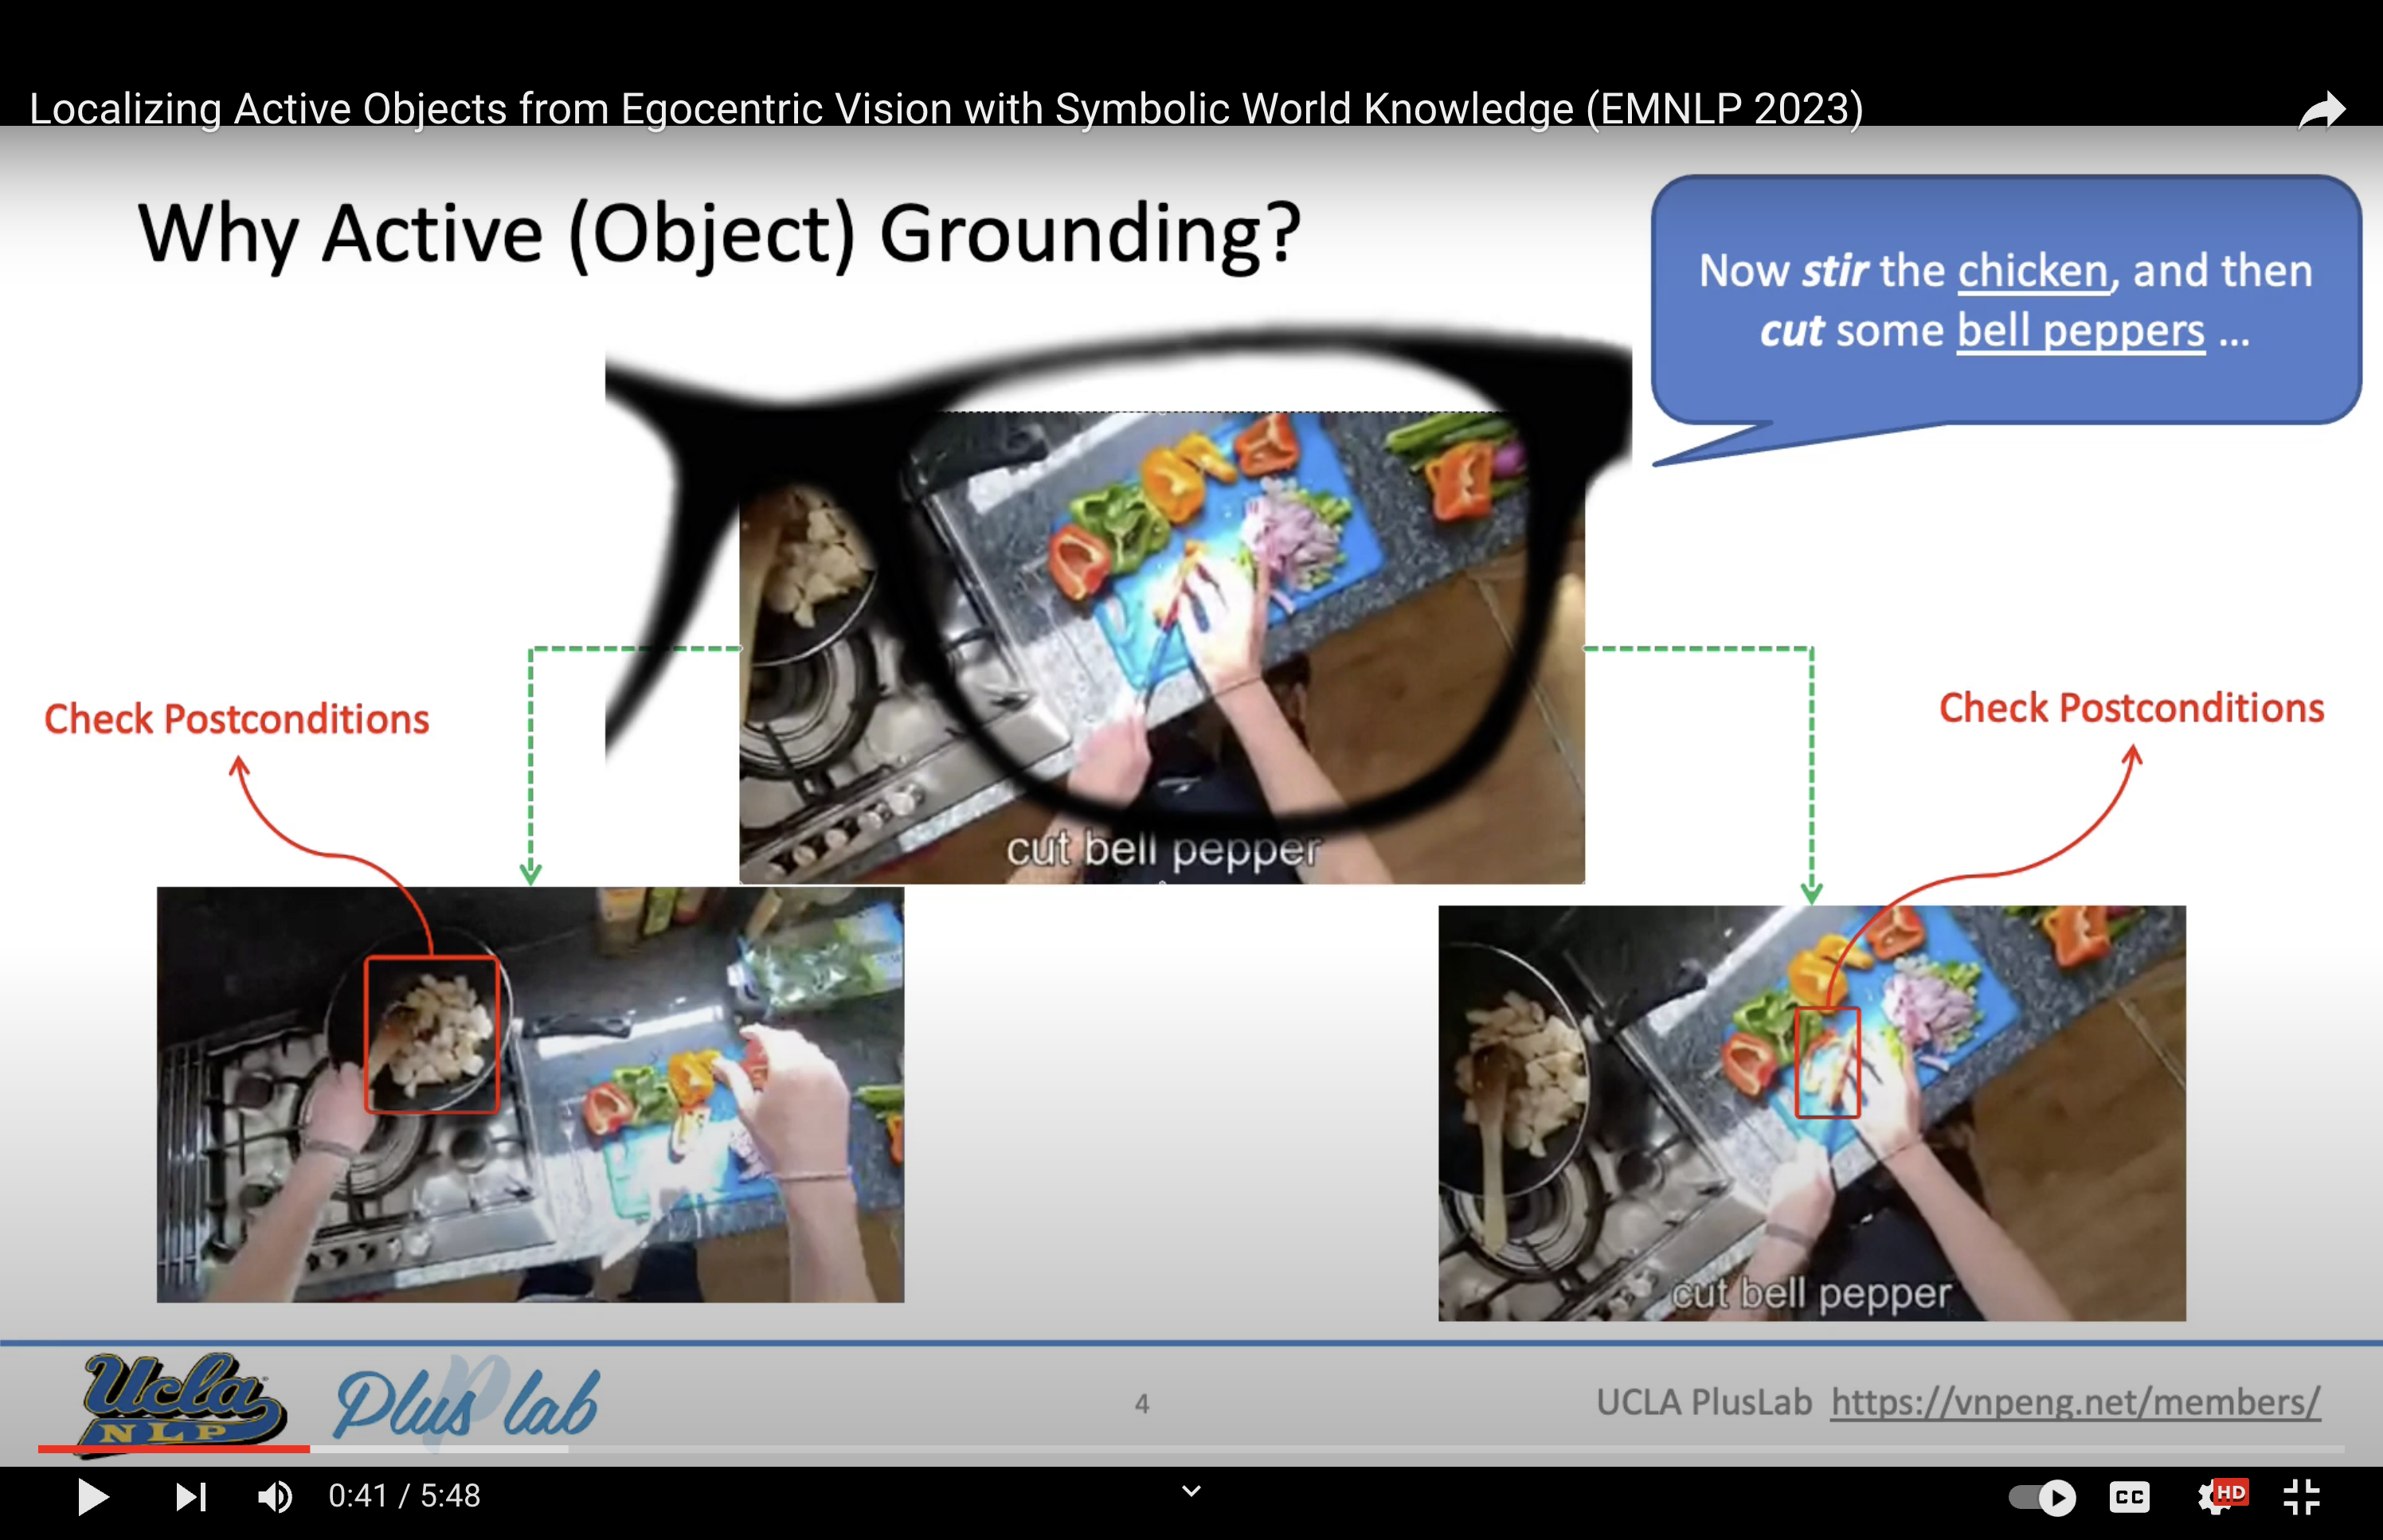Skip to the next video
Viewport: 2383px width, 1540px height.
(x=190, y=1497)
